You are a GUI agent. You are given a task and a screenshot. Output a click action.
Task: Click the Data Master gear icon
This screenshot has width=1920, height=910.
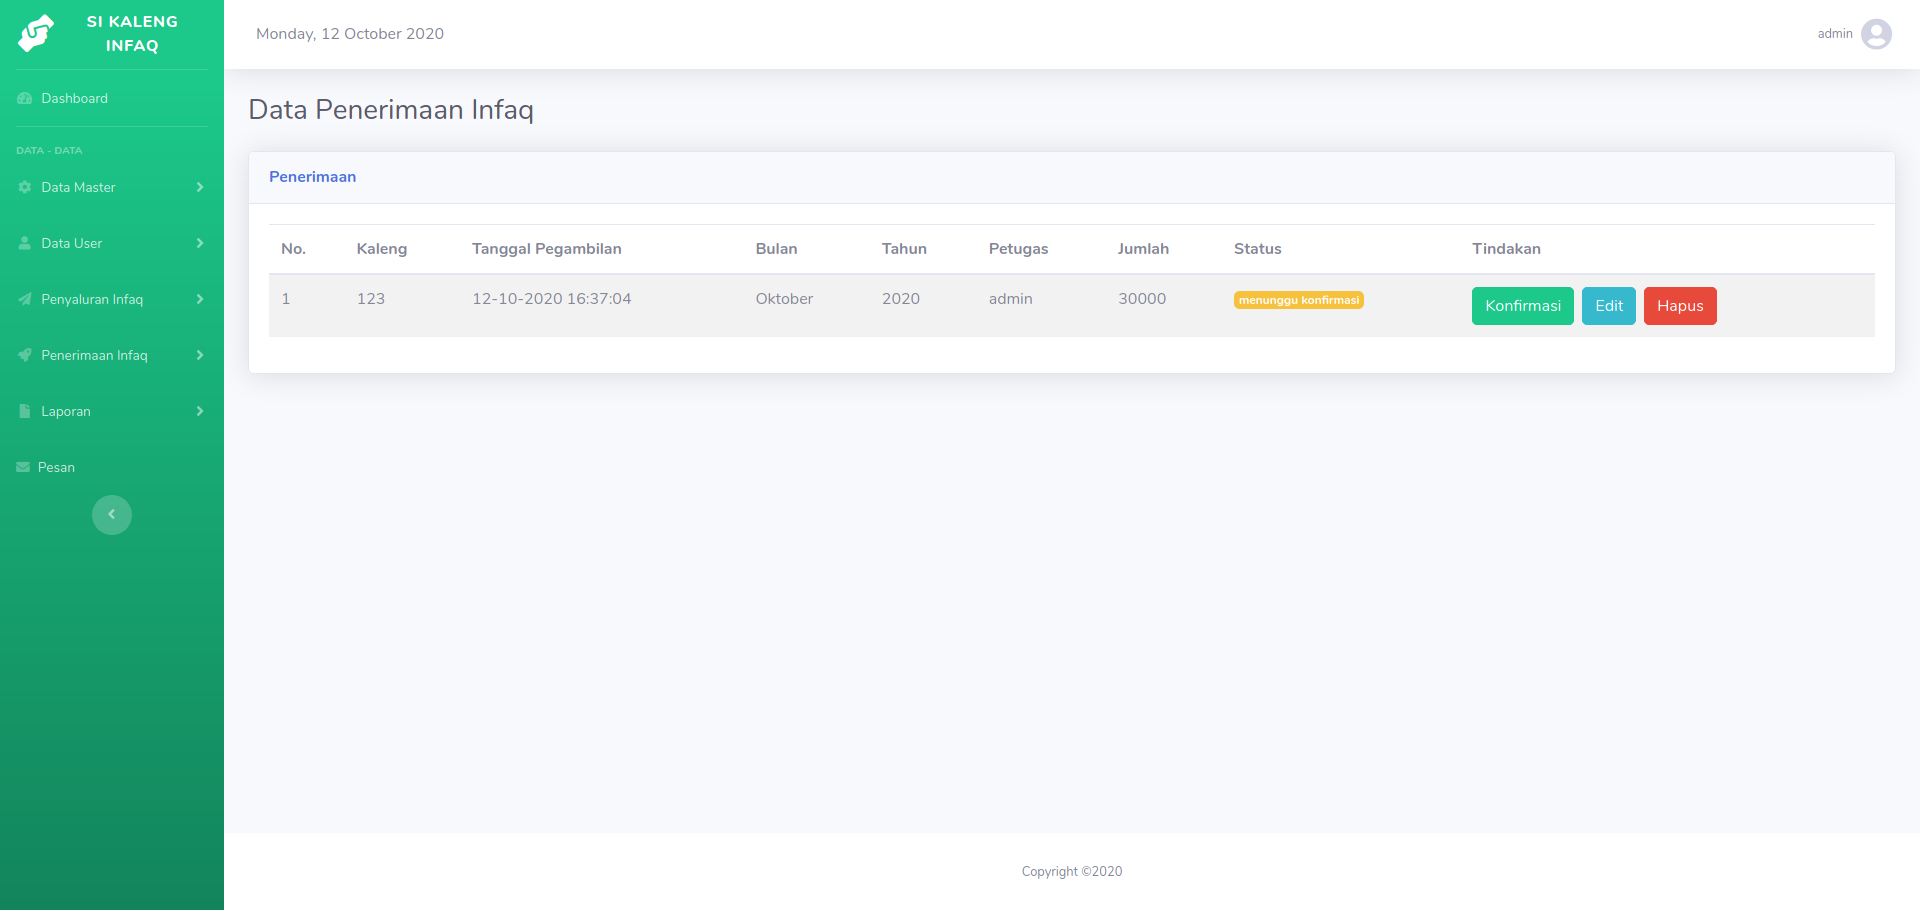[23, 187]
